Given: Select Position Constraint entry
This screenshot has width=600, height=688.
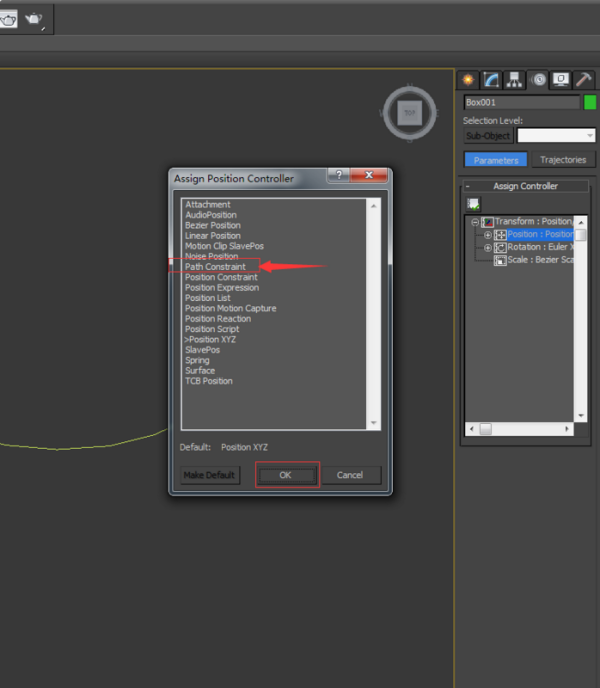Looking at the screenshot, I should [221, 277].
